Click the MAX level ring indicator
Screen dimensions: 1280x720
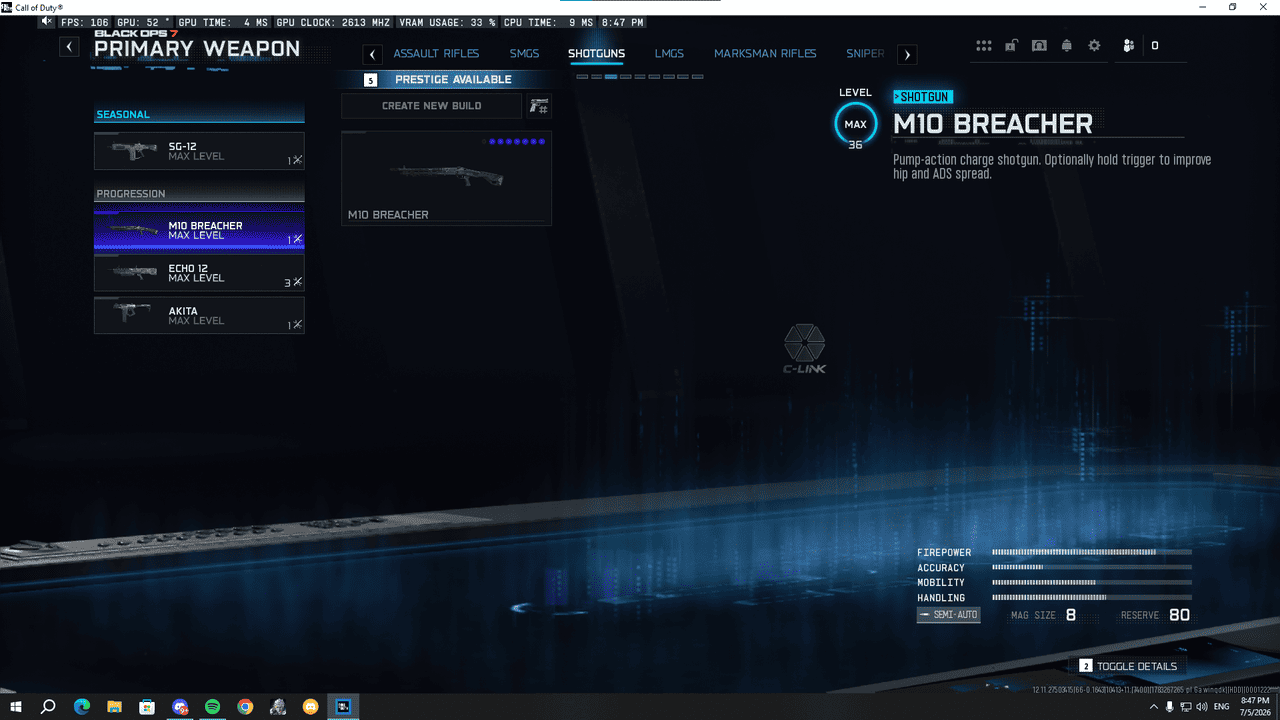(855, 124)
